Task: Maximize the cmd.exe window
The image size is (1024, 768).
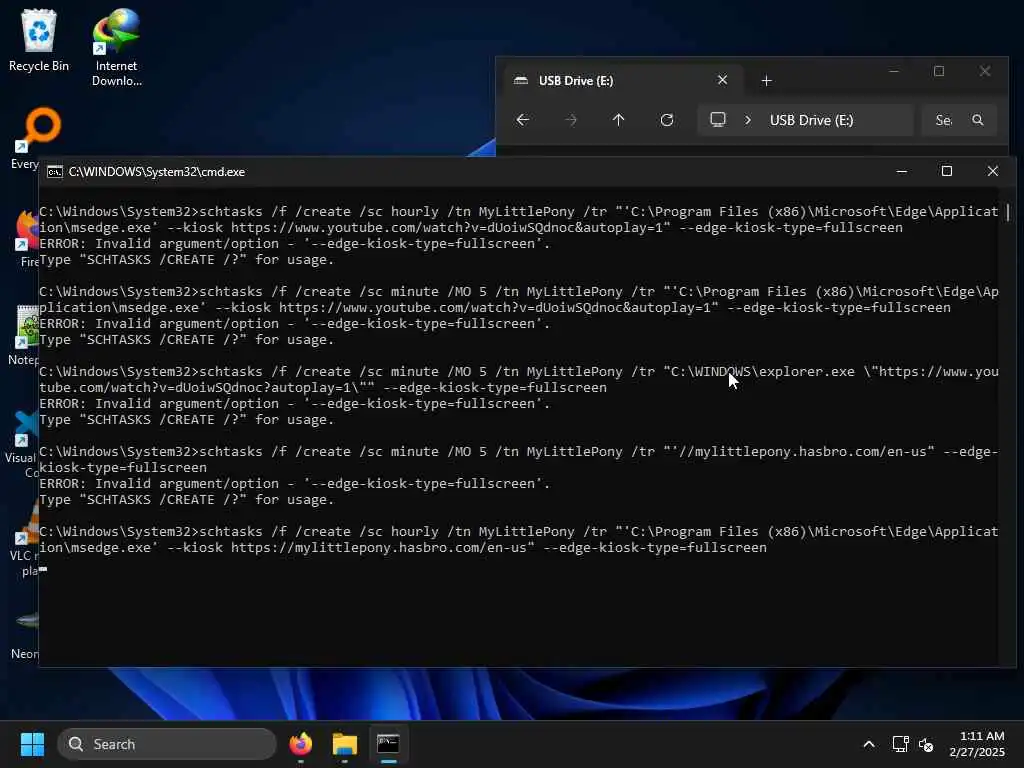Action: (x=946, y=172)
